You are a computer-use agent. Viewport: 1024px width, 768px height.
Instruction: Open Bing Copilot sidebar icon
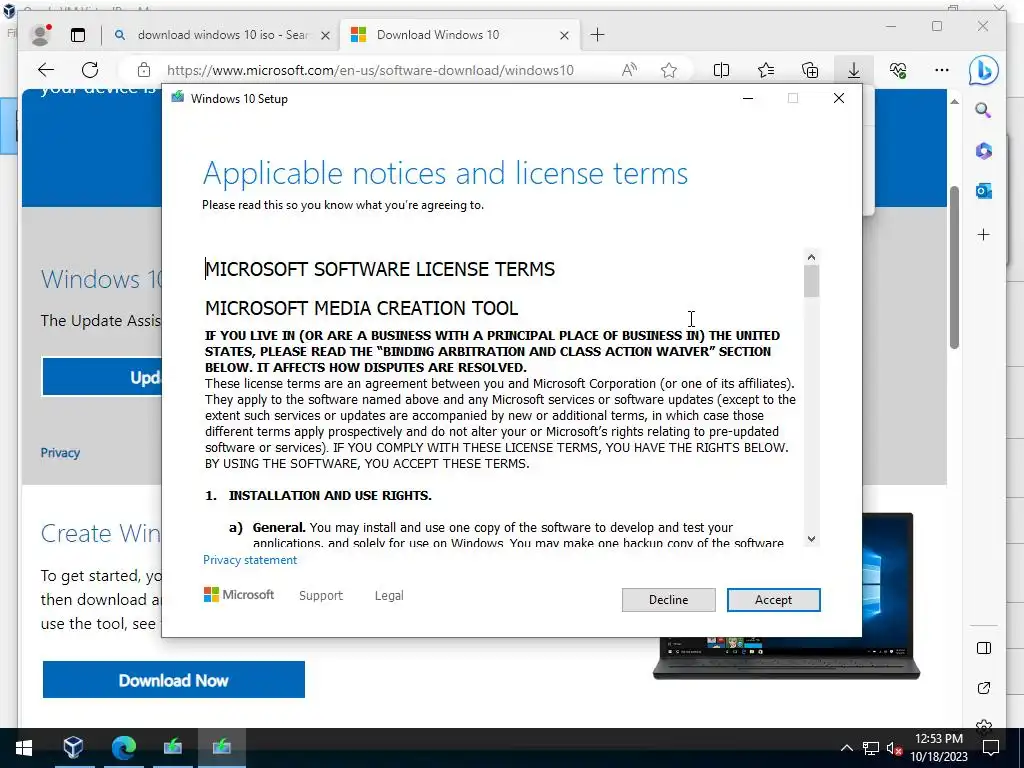984,70
